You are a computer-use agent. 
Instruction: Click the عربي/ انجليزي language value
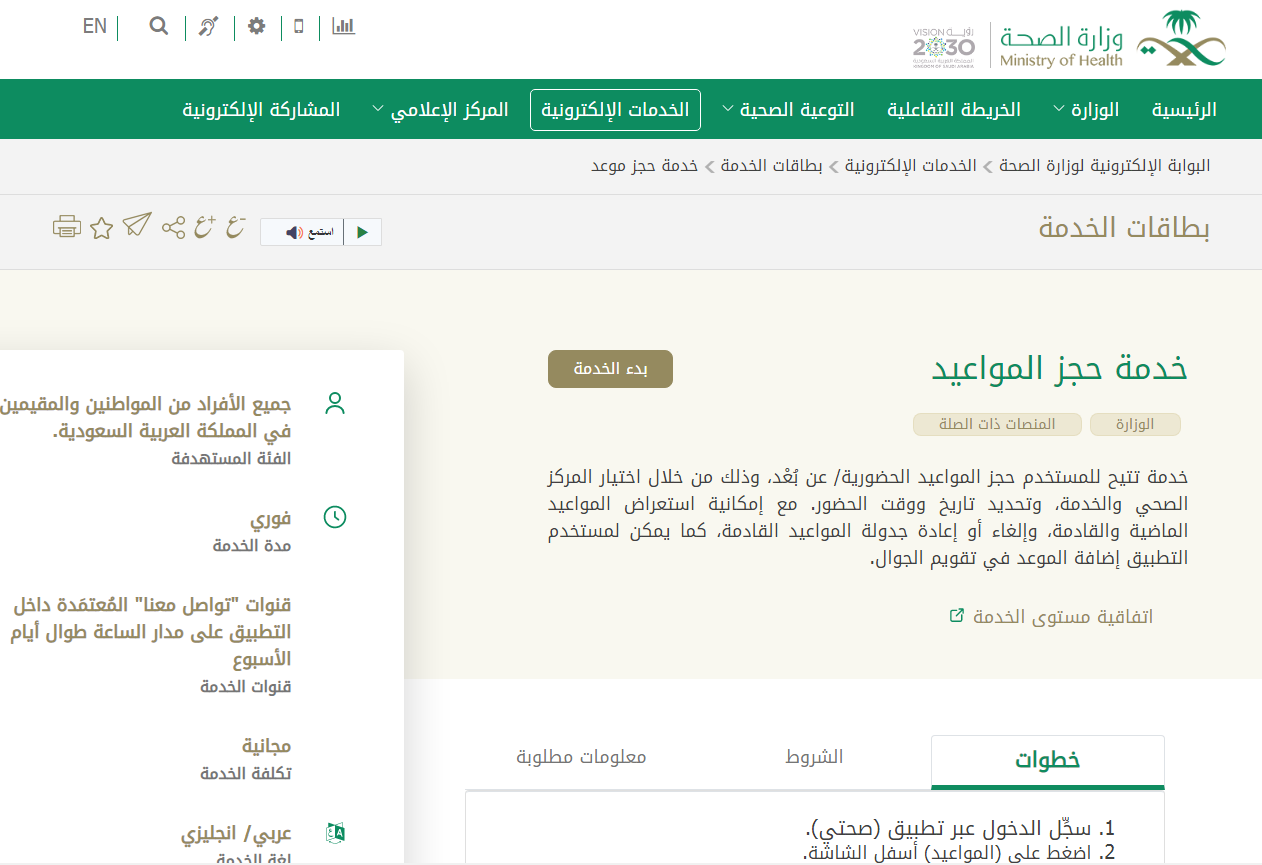[x=236, y=833]
